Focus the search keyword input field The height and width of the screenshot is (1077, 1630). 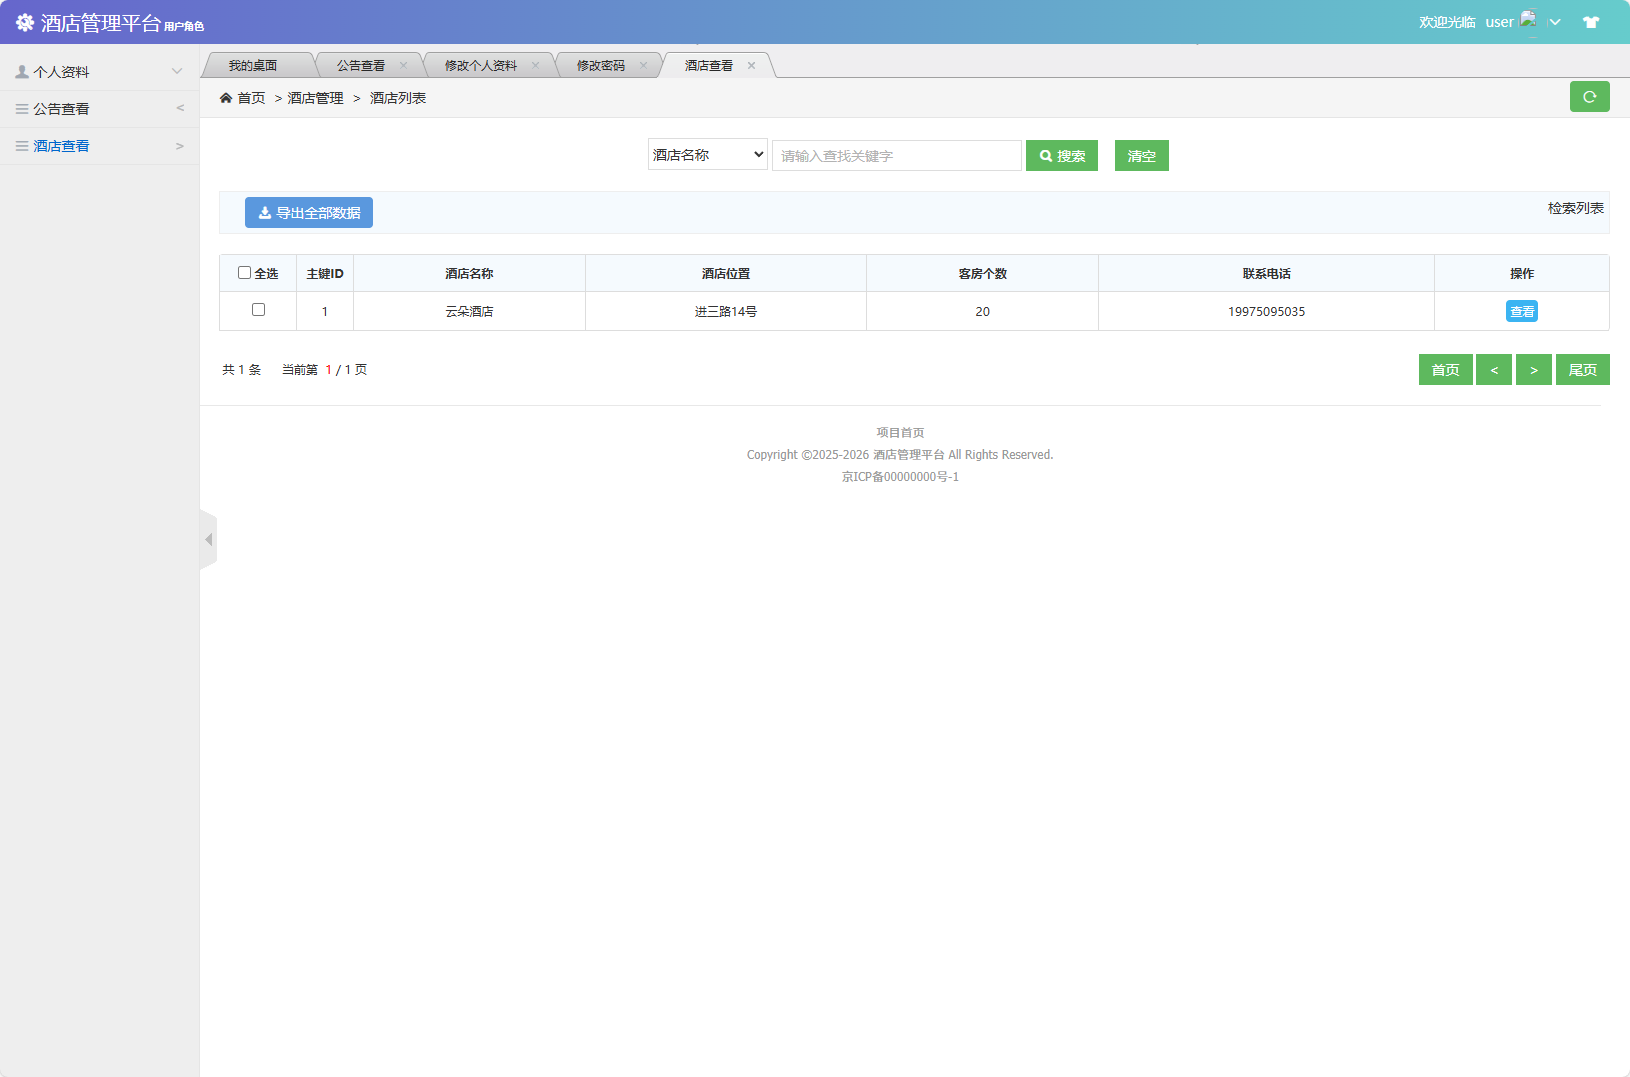tap(897, 156)
